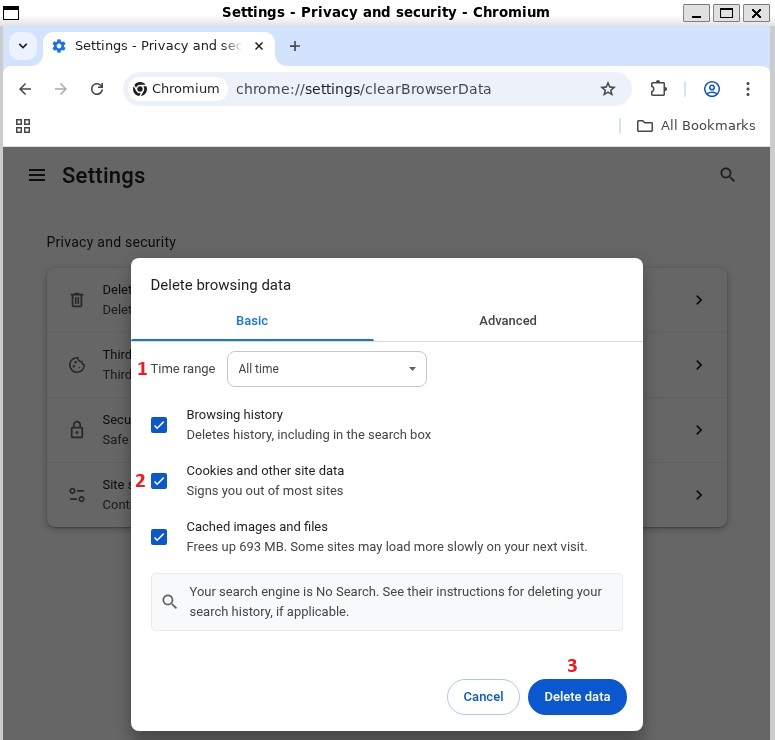Expand the tab search chevron

click(x=22, y=46)
